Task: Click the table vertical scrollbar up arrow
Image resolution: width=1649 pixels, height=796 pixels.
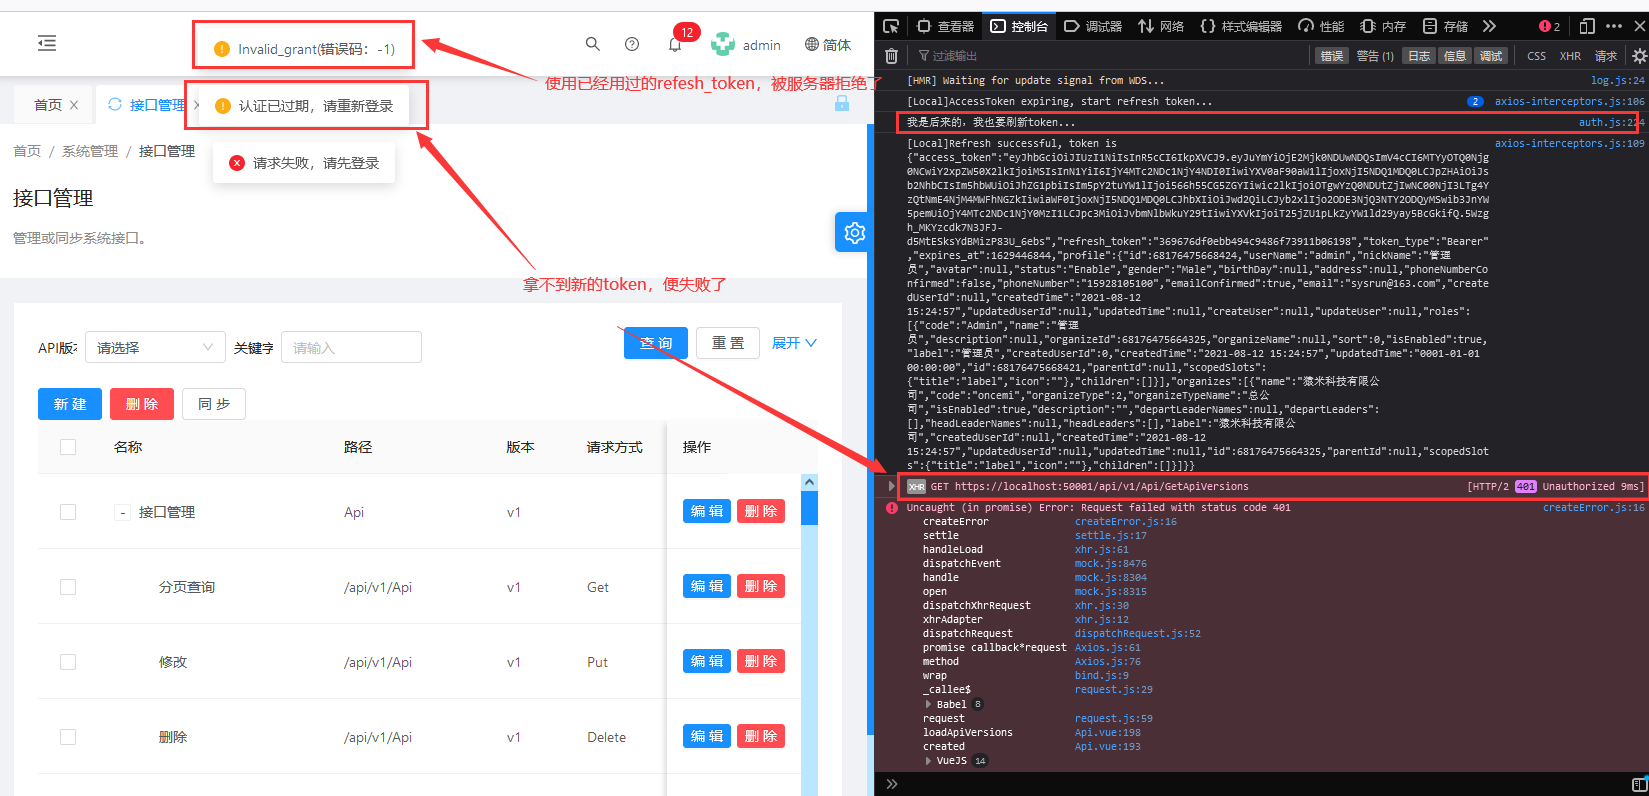Action: tap(809, 483)
